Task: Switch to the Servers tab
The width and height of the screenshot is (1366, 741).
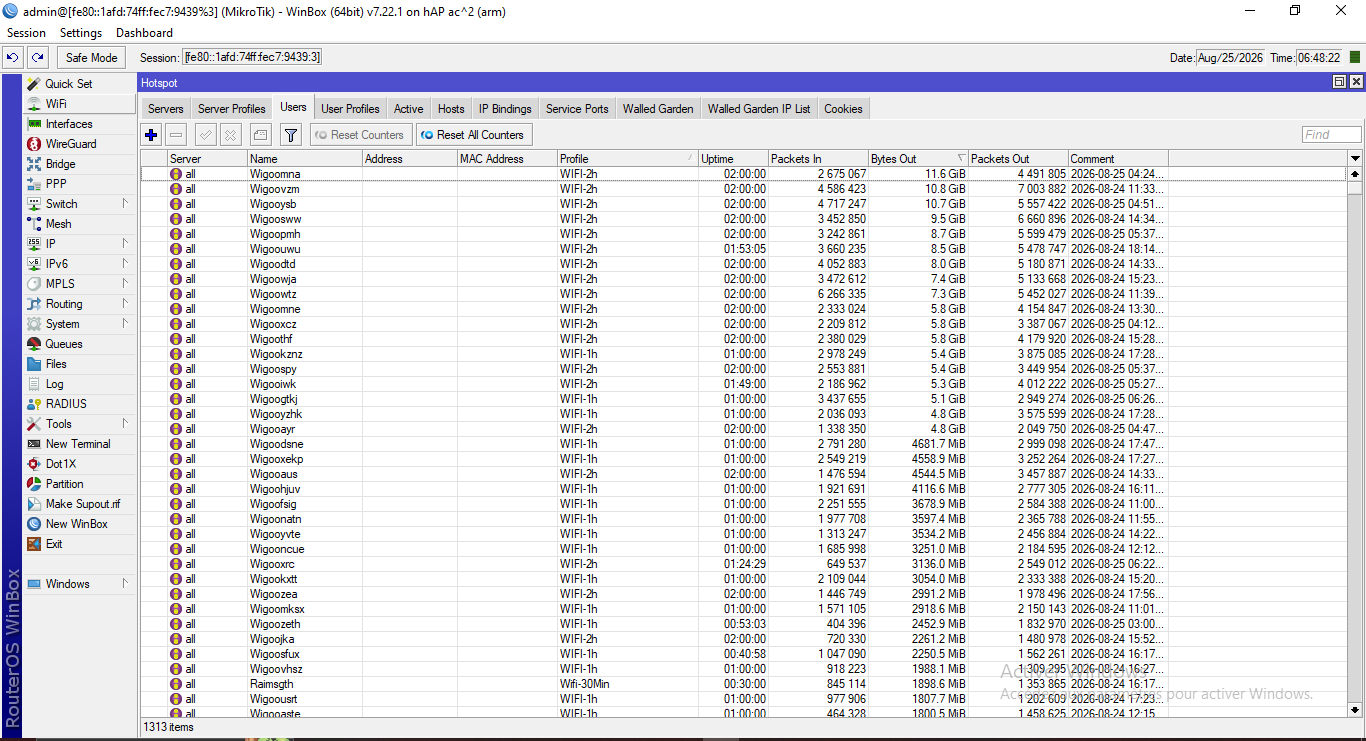Action: tap(166, 109)
